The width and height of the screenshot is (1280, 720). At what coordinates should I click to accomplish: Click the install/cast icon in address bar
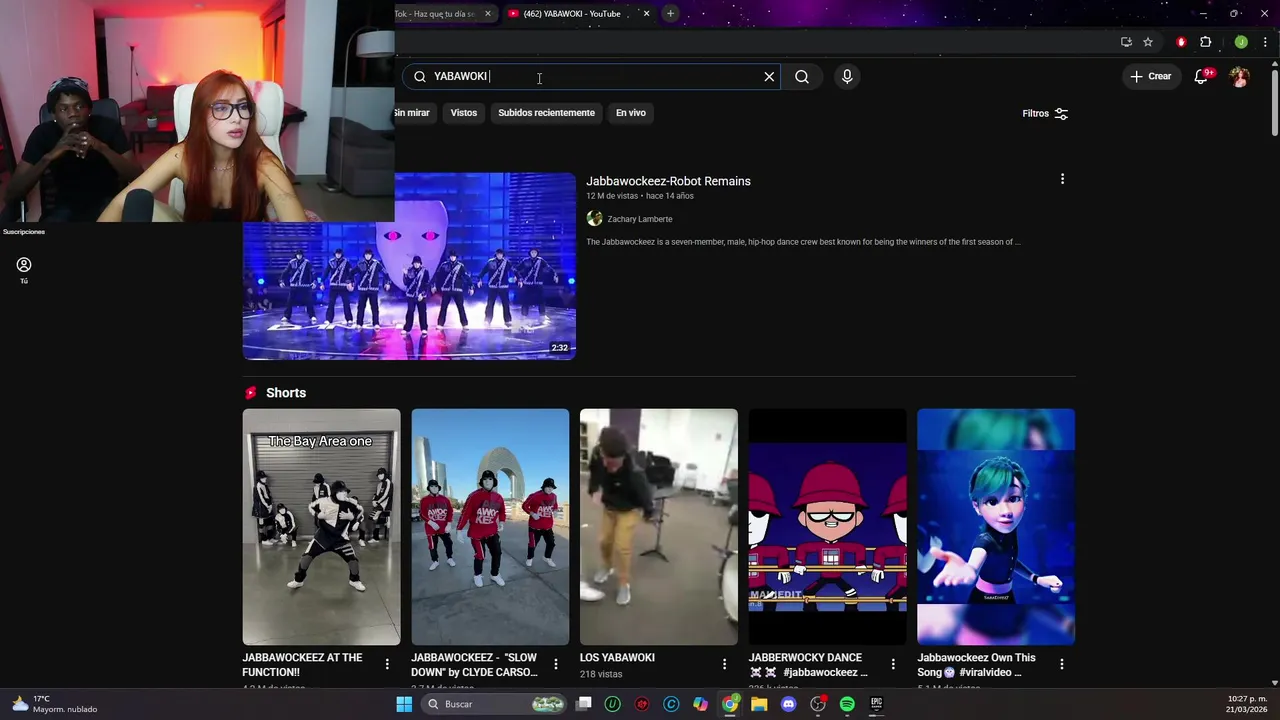pos(1126,42)
